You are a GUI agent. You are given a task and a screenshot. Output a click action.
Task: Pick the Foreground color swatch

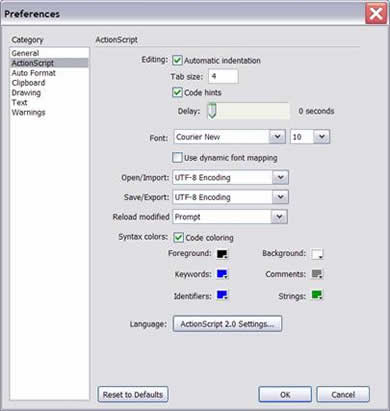tap(222, 254)
